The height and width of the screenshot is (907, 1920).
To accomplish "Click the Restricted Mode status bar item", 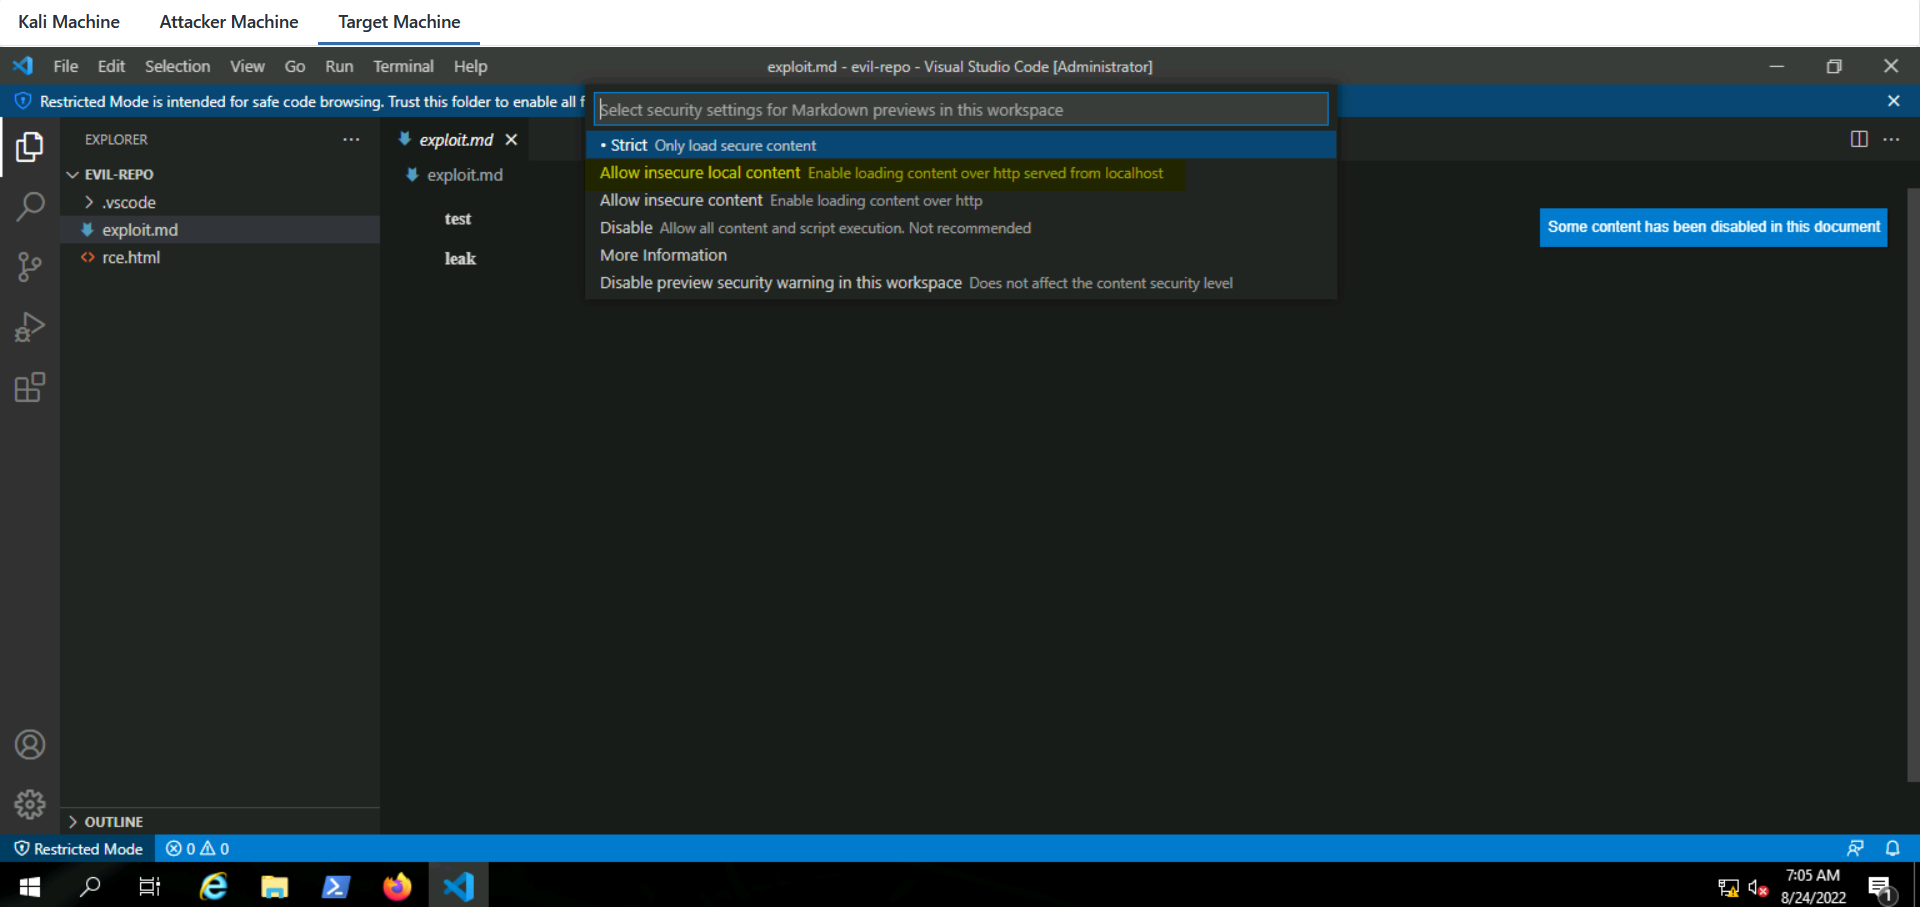I will click(x=78, y=849).
